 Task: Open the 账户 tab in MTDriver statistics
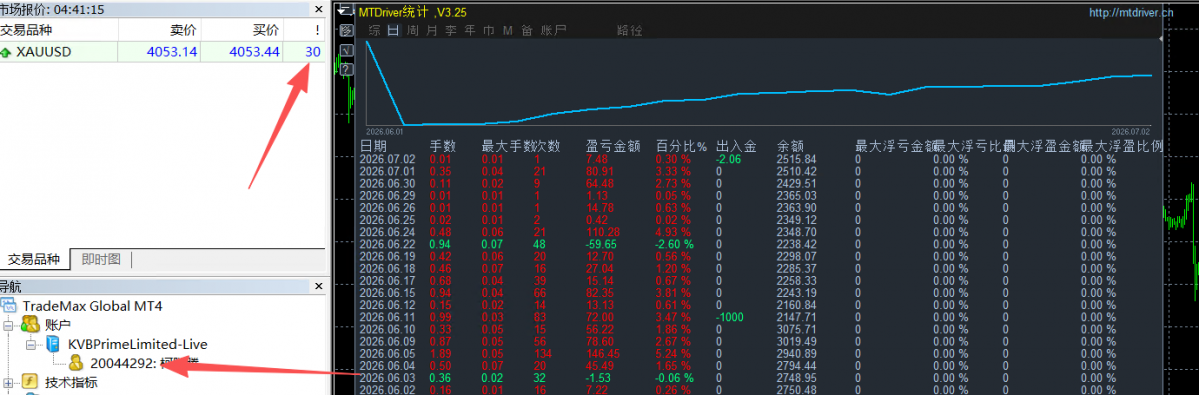click(x=554, y=31)
